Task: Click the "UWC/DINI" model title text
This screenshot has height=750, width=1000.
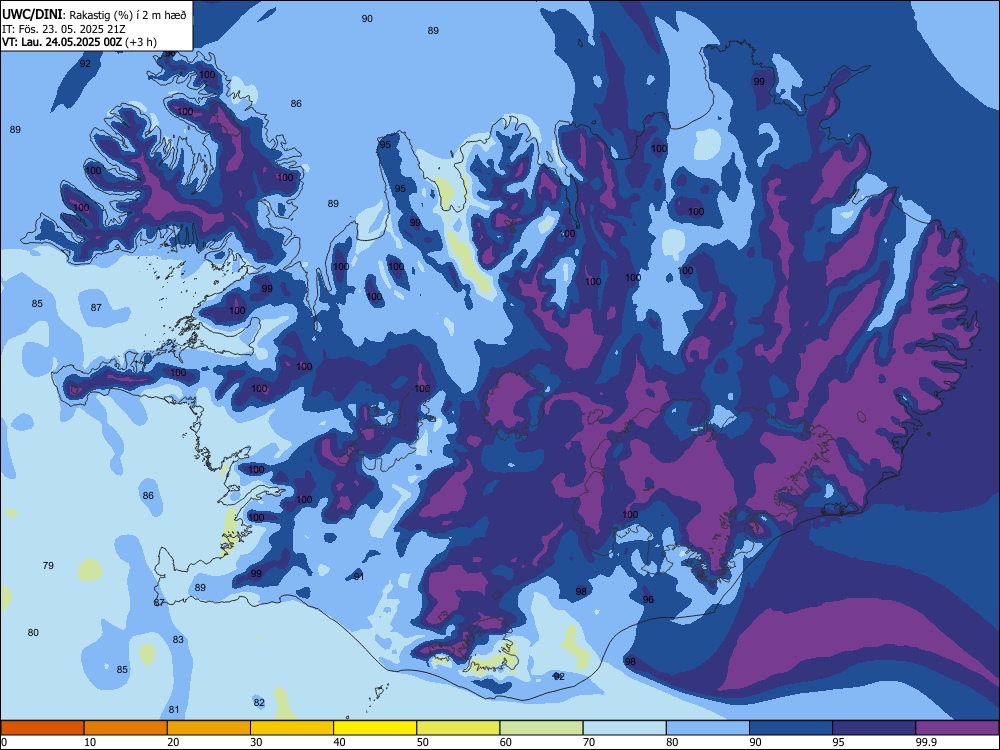Action: pos(32,14)
